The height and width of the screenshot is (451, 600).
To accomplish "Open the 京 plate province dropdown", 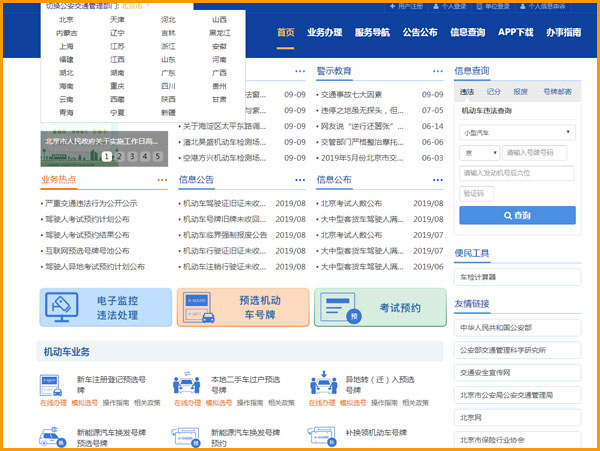I will 477,153.
